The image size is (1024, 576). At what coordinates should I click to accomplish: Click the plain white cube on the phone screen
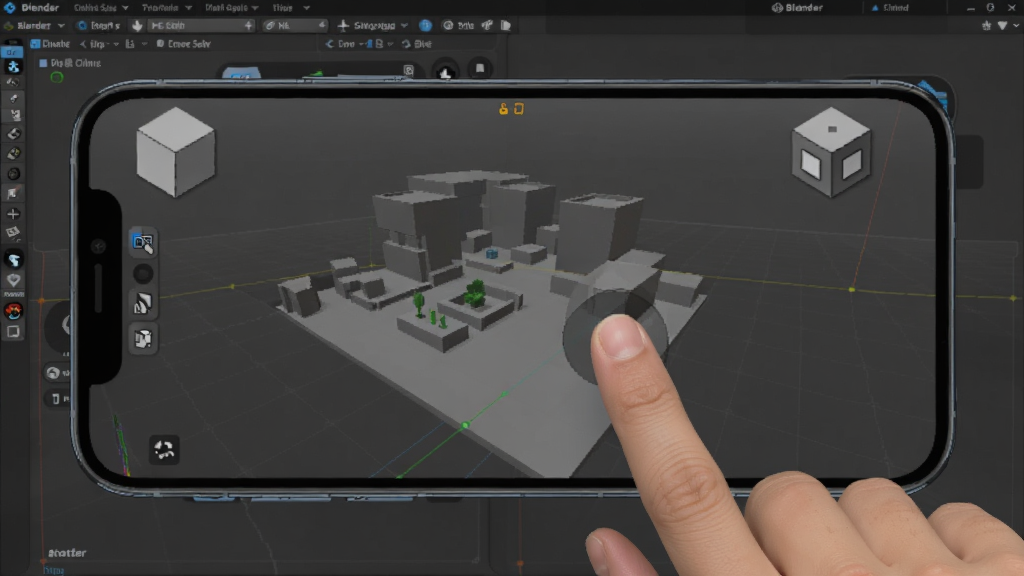click(x=176, y=152)
